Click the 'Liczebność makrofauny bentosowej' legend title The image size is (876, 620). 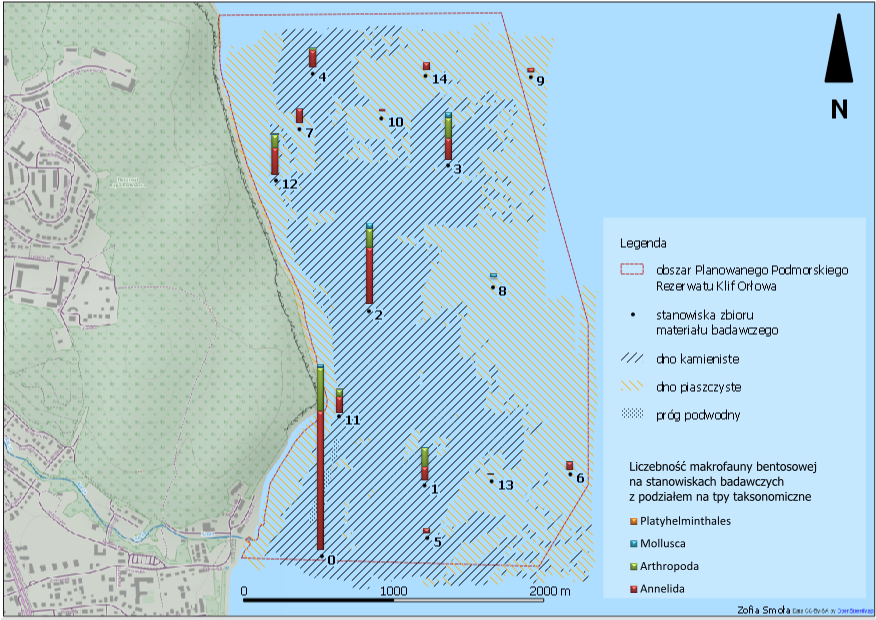coord(723,466)
